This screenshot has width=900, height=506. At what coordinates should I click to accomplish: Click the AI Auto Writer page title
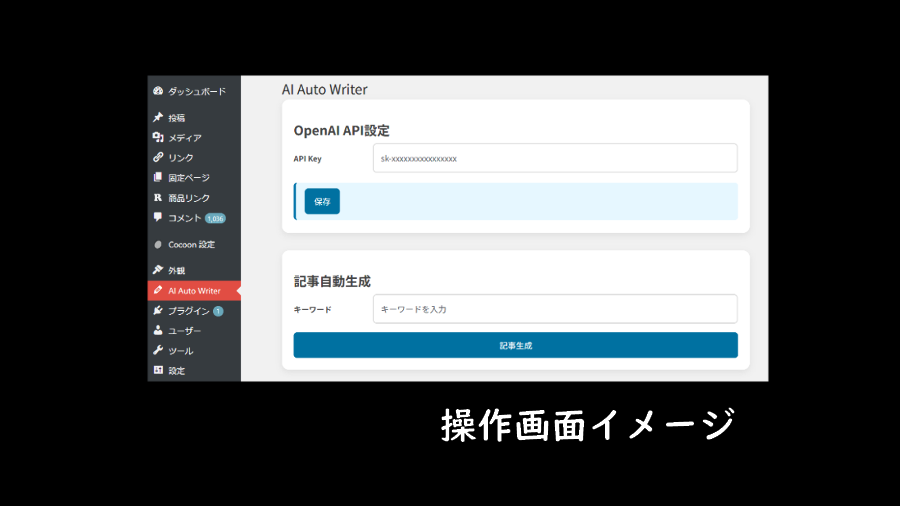(x=324, y=89)
